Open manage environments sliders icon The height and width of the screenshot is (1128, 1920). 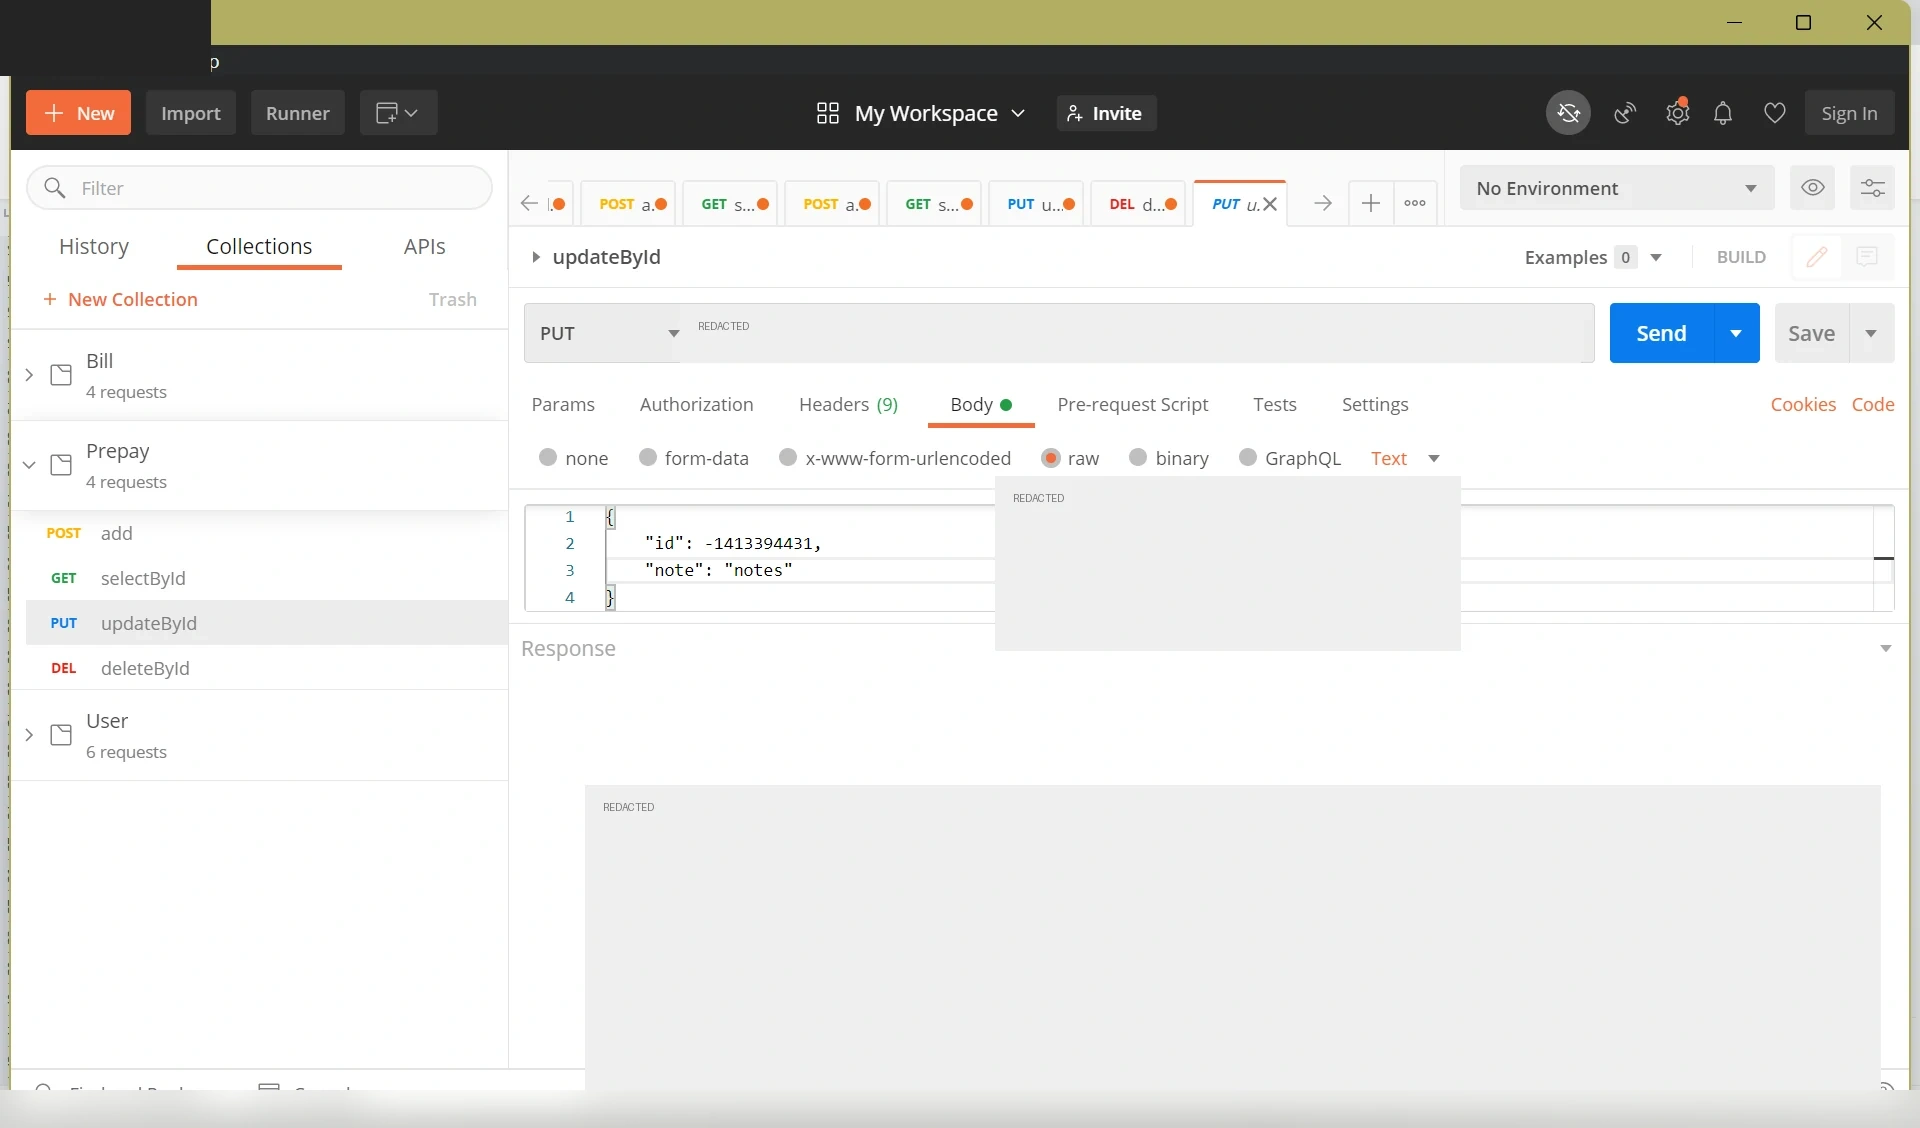click(x=1873, y=188)
